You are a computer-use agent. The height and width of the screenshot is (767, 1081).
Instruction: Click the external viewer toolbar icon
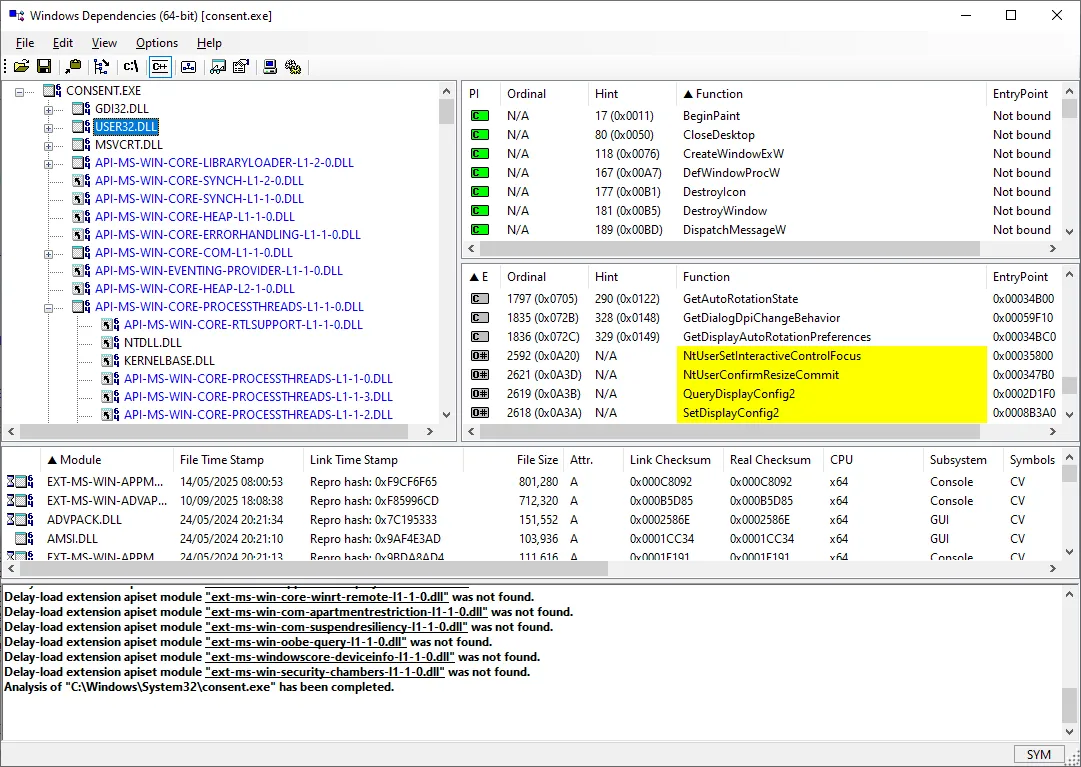218,67
